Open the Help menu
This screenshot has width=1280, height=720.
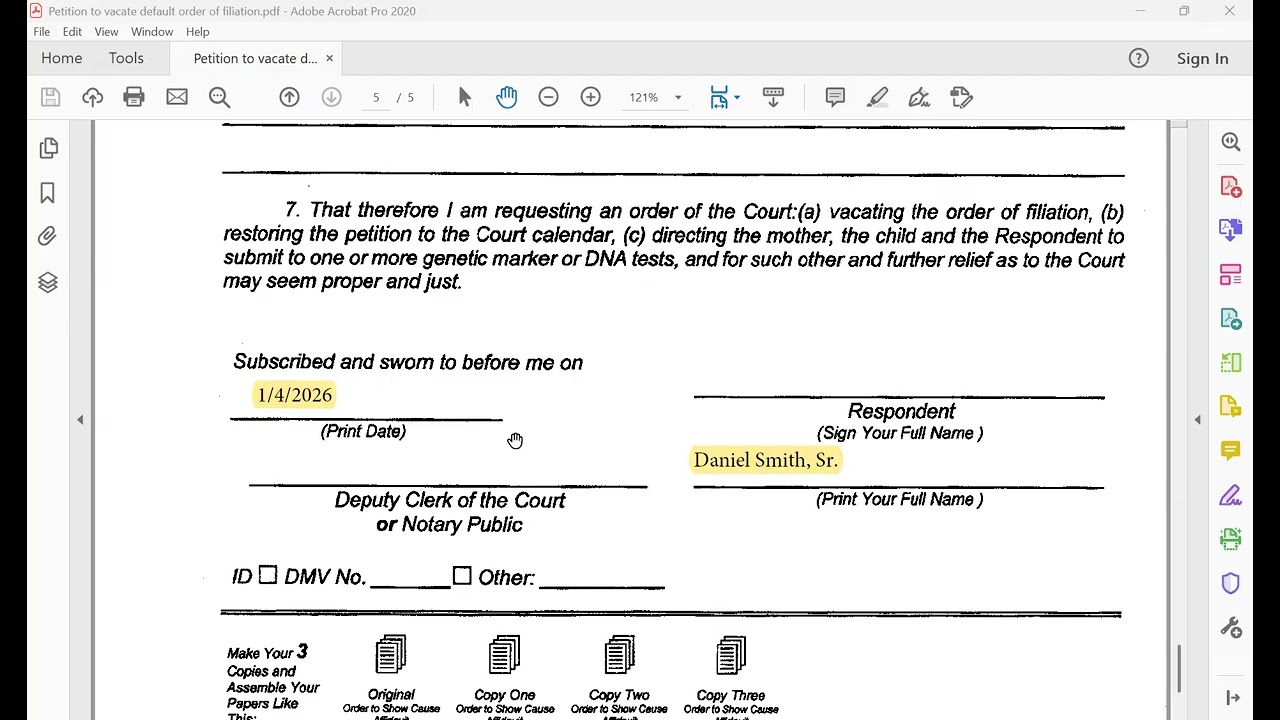pyautogui.click(x=197, y=32)
